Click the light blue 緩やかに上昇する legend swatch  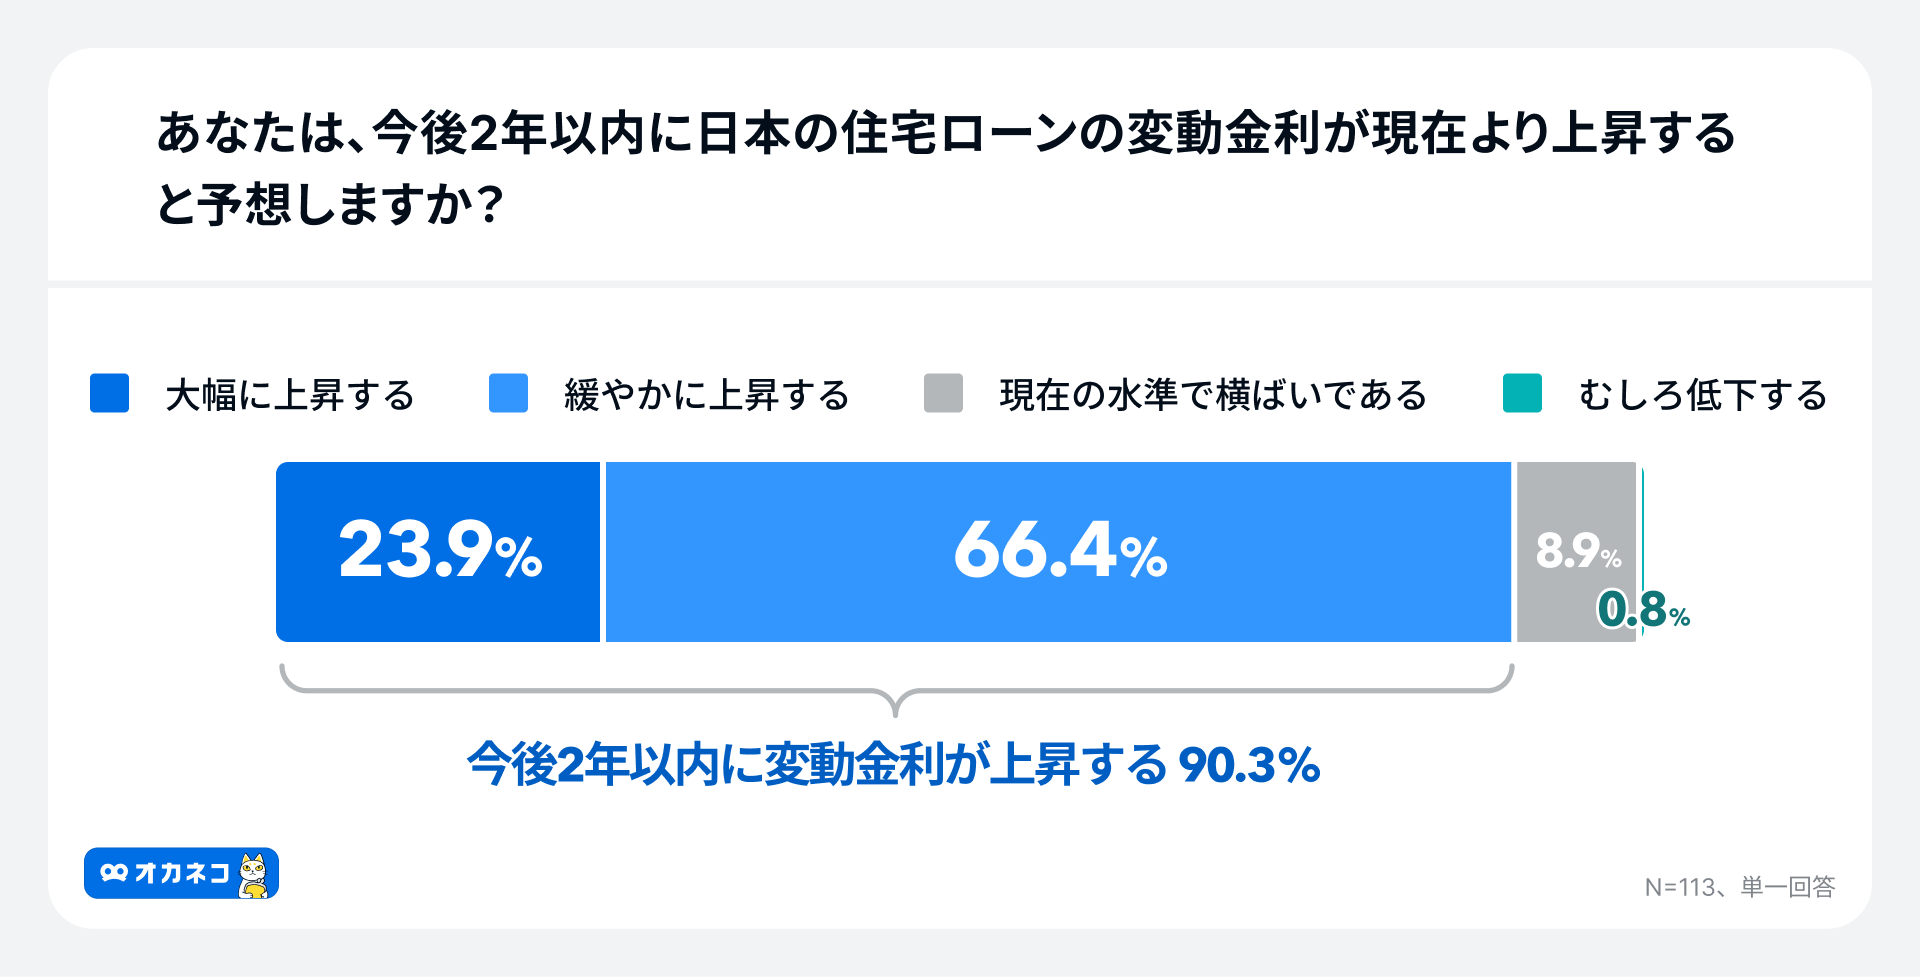pyautogui.click(x=508, y=393)
